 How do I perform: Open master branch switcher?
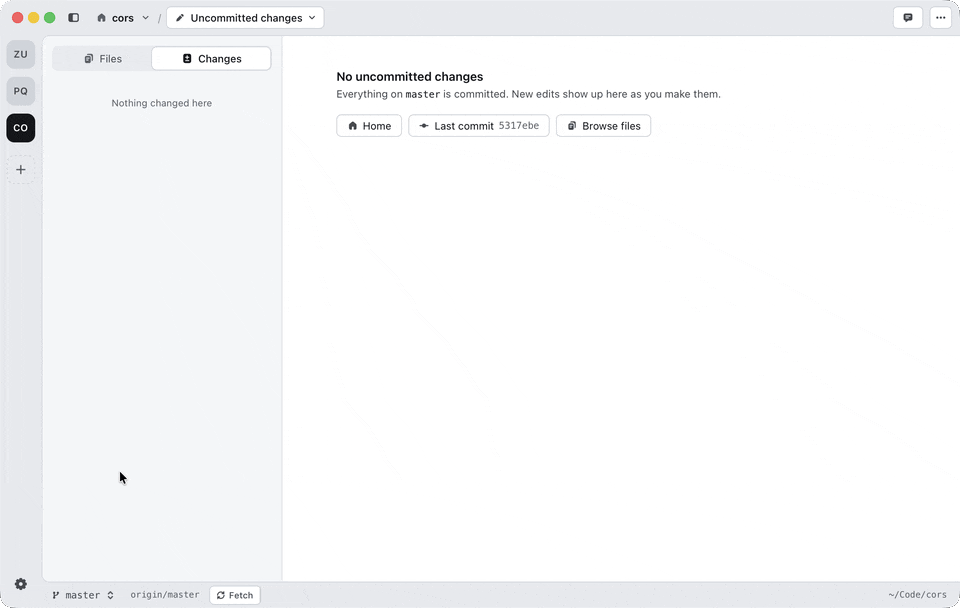click(83, 595)
